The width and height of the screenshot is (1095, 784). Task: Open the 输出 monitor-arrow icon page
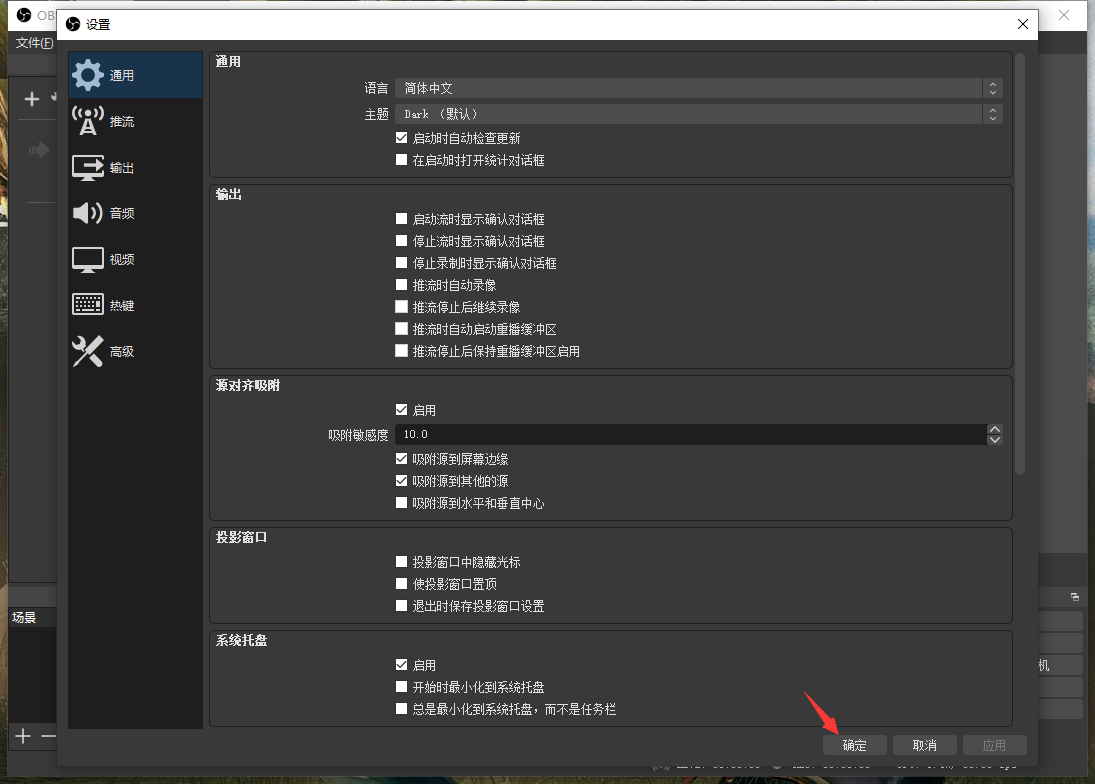88,168
